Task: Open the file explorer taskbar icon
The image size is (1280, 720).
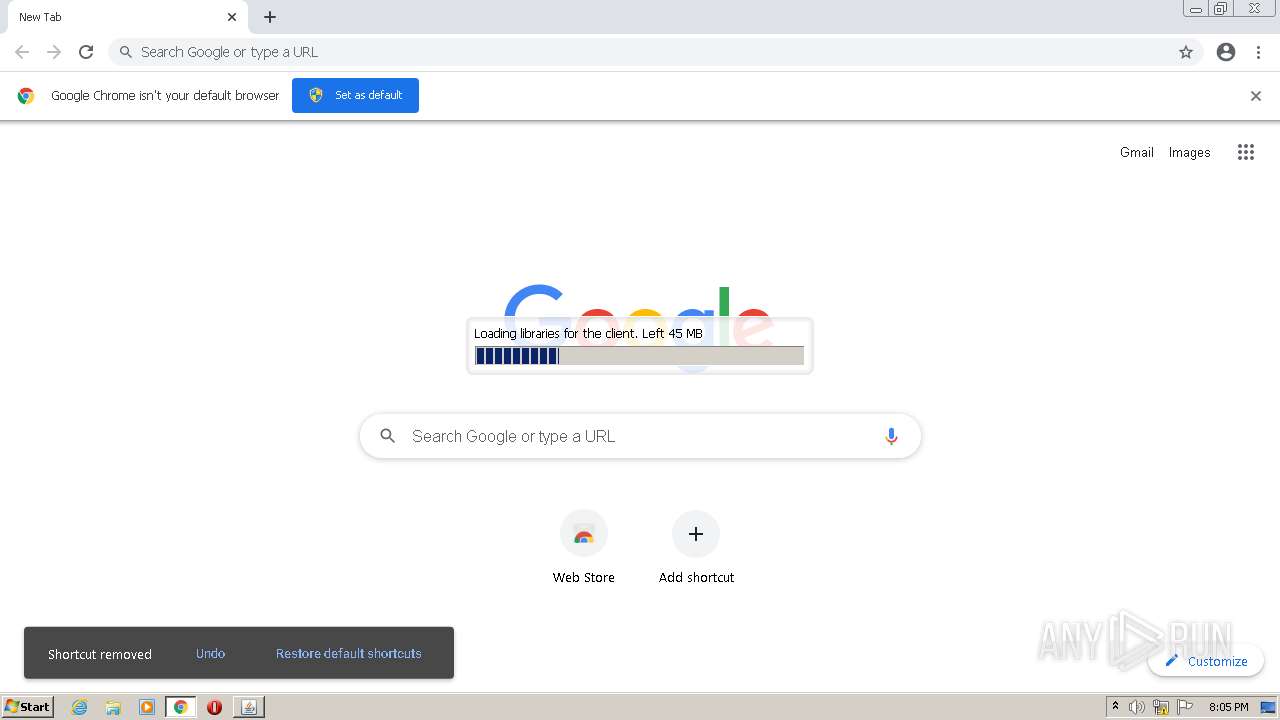Action: coord(113,707)
